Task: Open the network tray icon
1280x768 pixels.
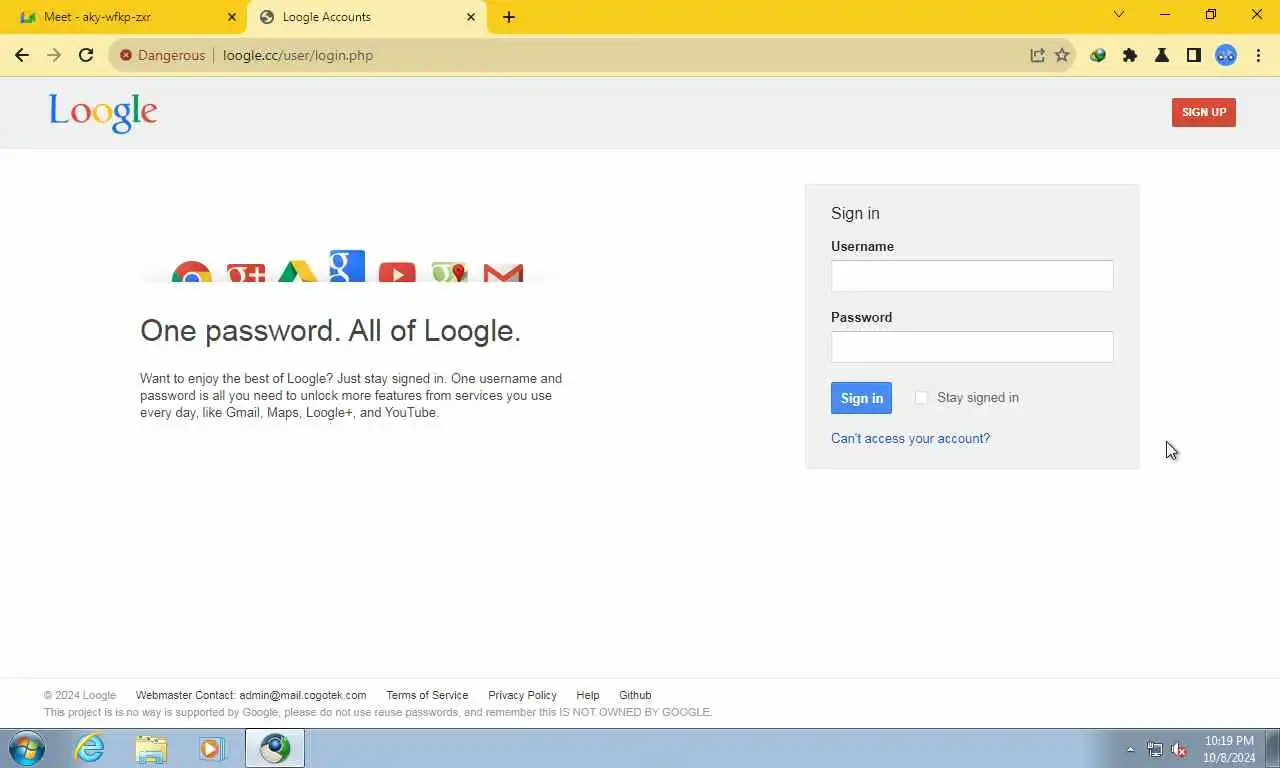Action: click(1155, 749)
